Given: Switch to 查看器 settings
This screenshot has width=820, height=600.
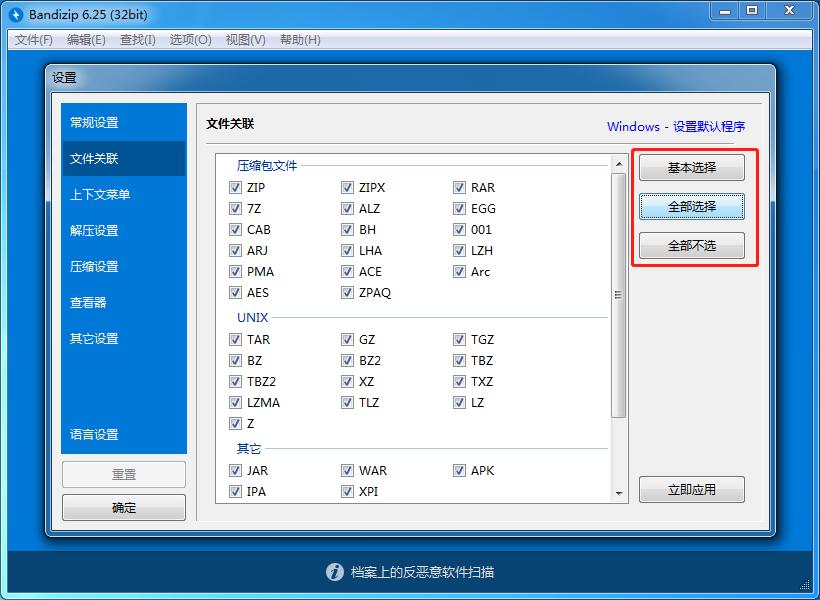Looking at the screenshot, I should (124, 302).
